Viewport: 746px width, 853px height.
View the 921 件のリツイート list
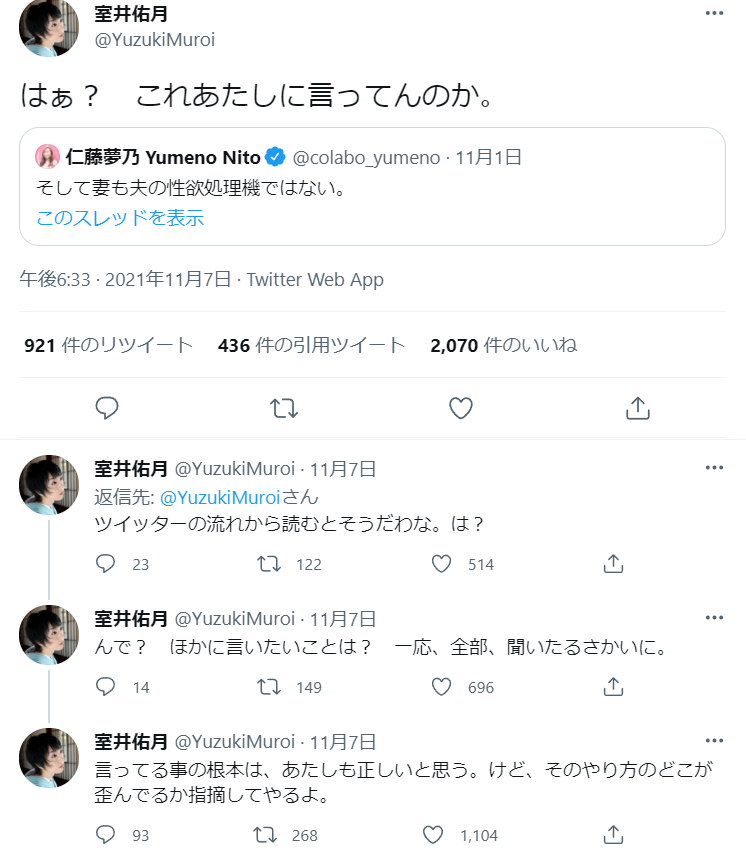pos(108,346)
